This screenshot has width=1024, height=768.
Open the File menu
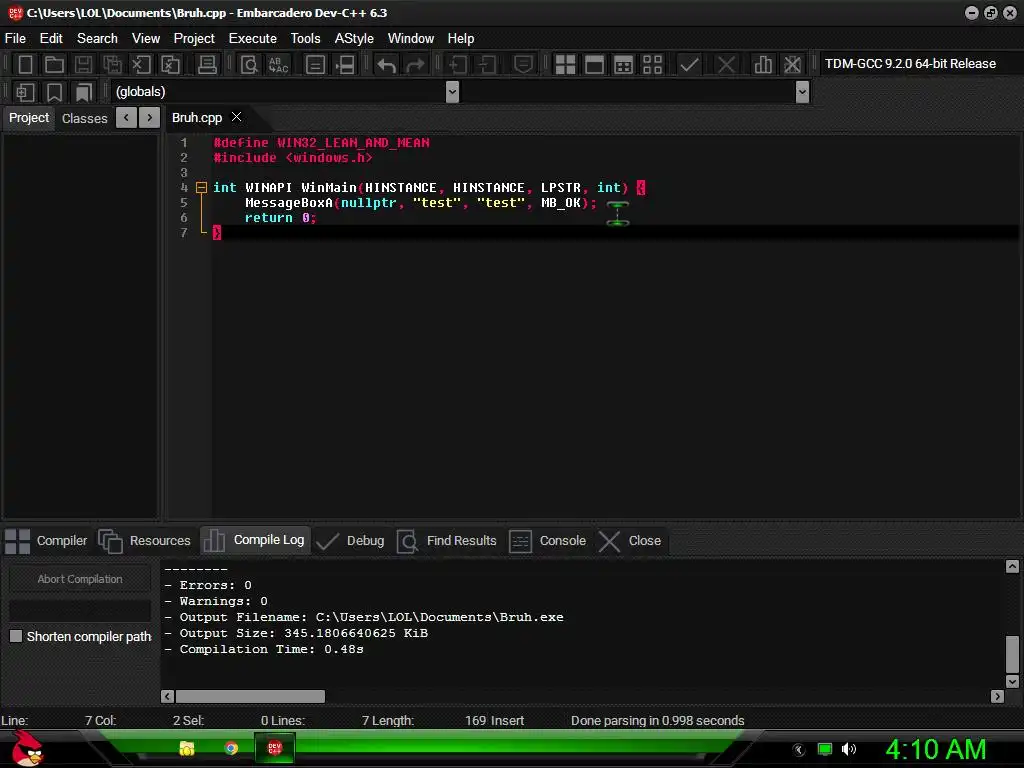(15, 39)
